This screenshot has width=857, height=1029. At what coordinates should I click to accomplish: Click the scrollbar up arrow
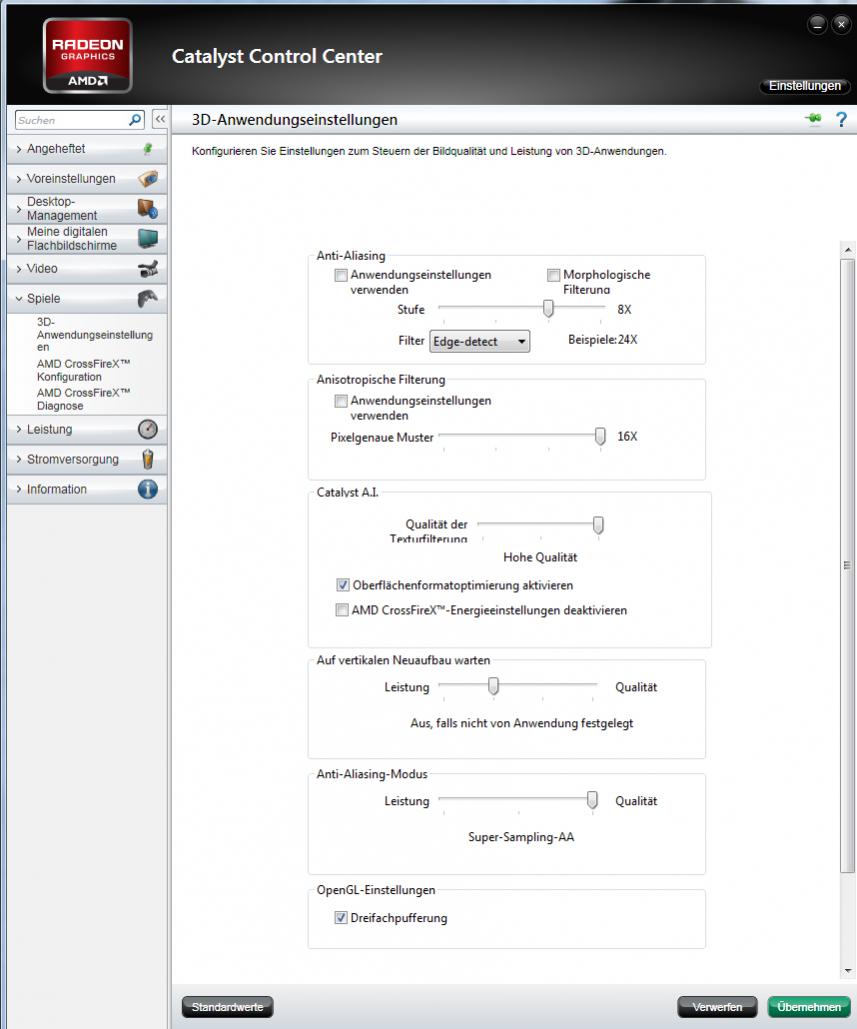click(x=848, y=250)
